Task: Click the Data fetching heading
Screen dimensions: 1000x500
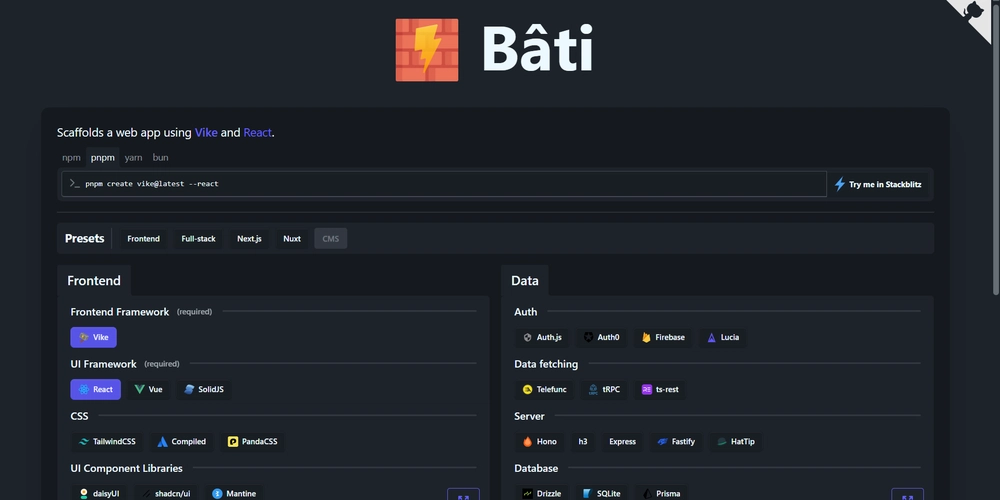Action: (546, 364)
